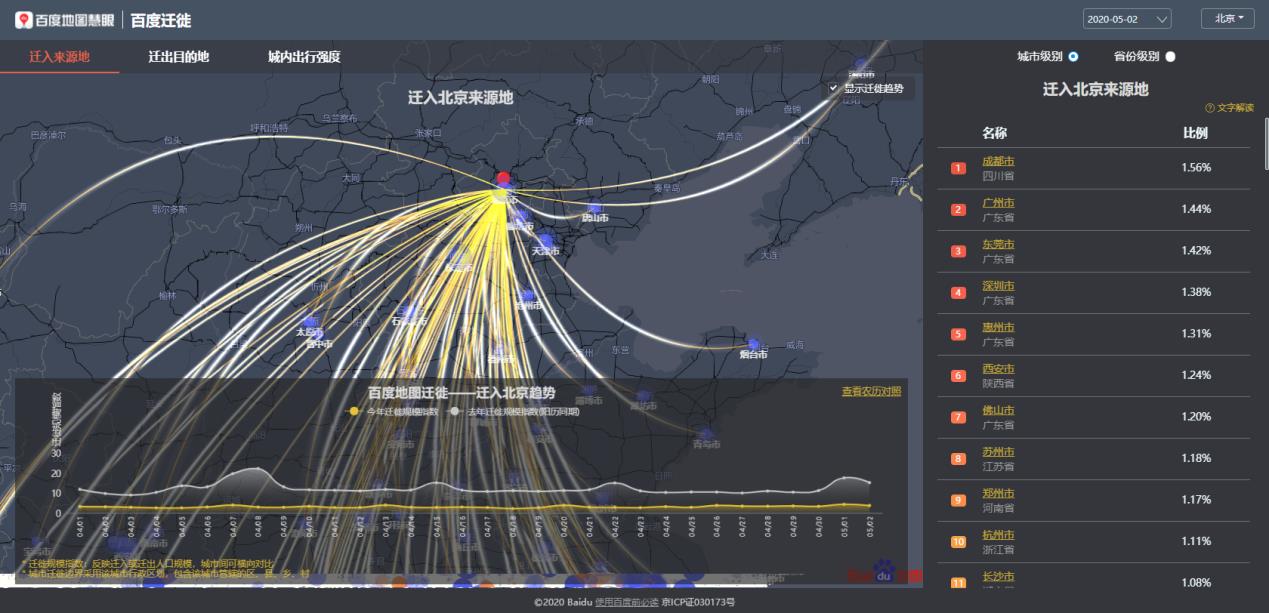Click the ranking list vertical scrollbar
Image resolution: width=1269 pixels, height=613 pixels.
(1266, 143)
